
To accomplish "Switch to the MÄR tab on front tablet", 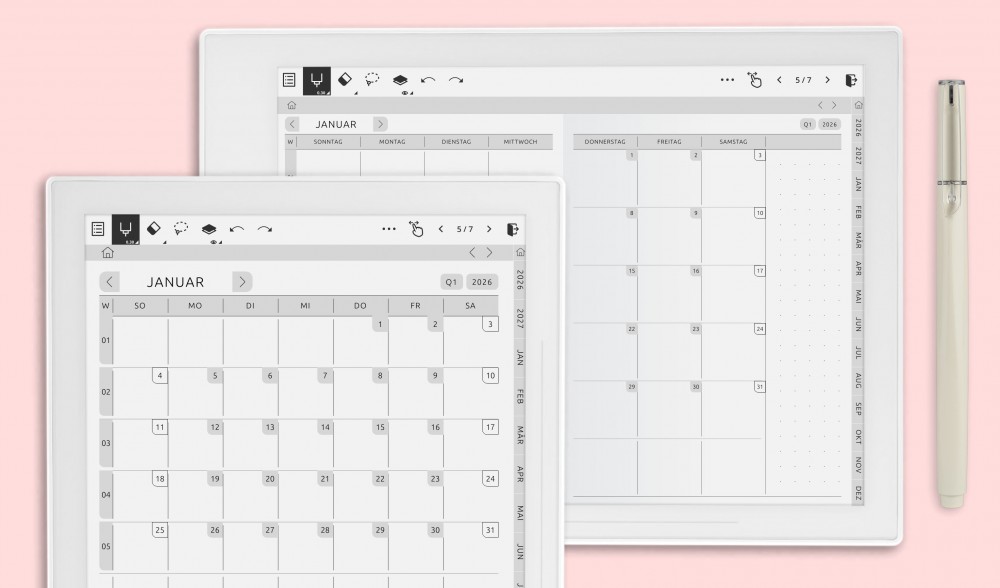I will [520, 435].
